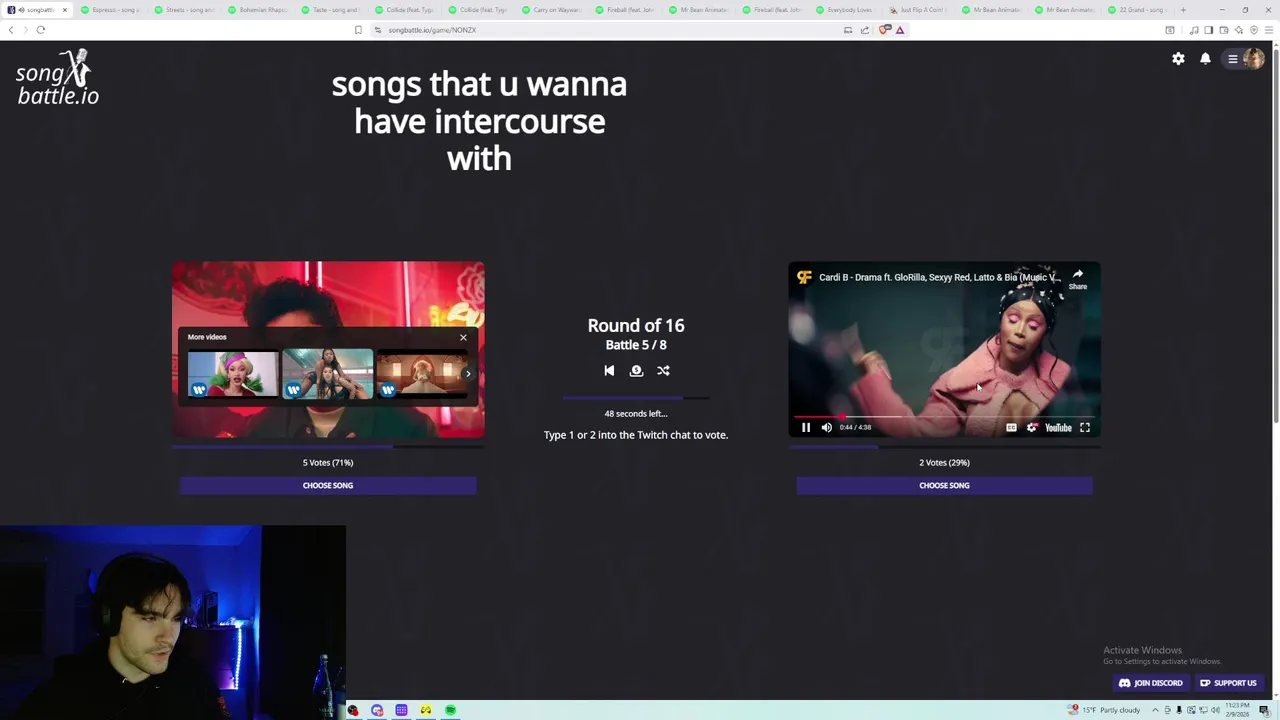This screenshot has width=1280, height=720.
Task: Enter fullscreen on the right video
Action: pyautogui.click(x=1085, y=427)
